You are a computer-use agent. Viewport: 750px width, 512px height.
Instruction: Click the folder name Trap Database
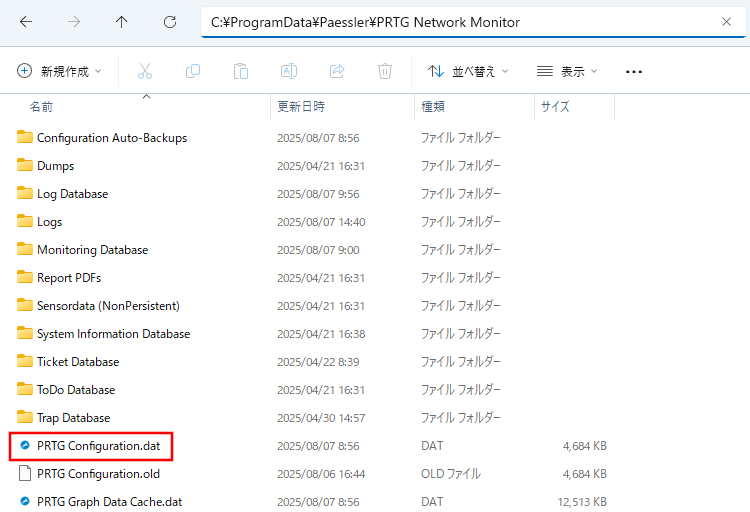tap(74, 418)
